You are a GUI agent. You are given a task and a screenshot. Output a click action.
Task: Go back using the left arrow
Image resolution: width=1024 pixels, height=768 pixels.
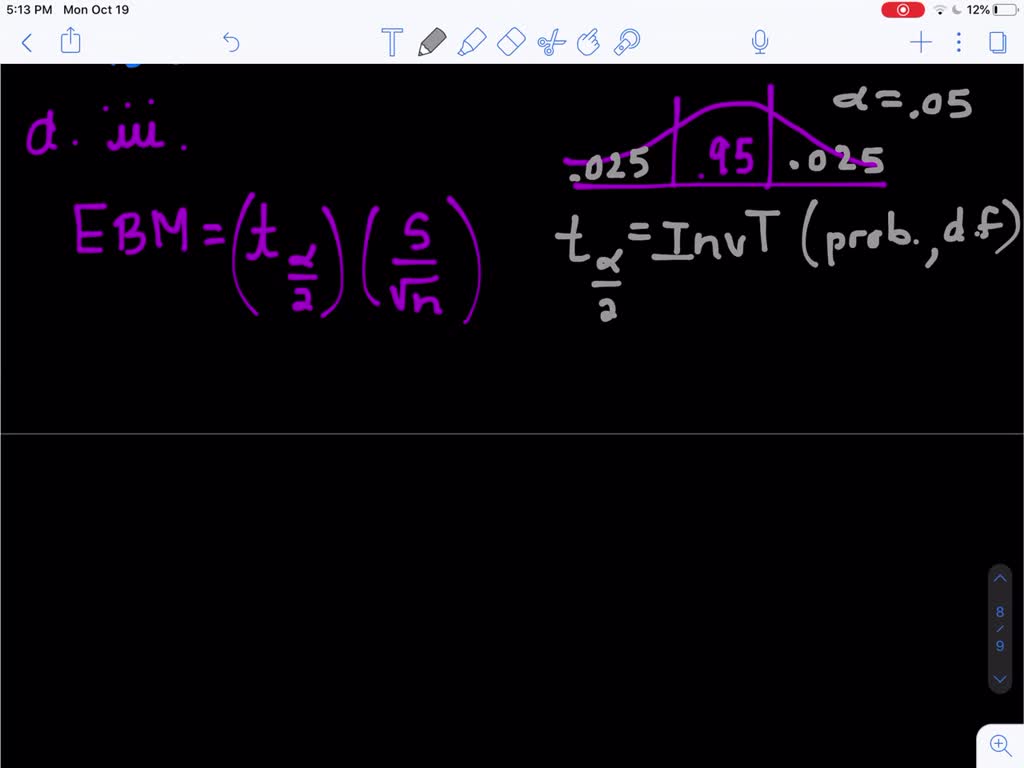(26, 42)
